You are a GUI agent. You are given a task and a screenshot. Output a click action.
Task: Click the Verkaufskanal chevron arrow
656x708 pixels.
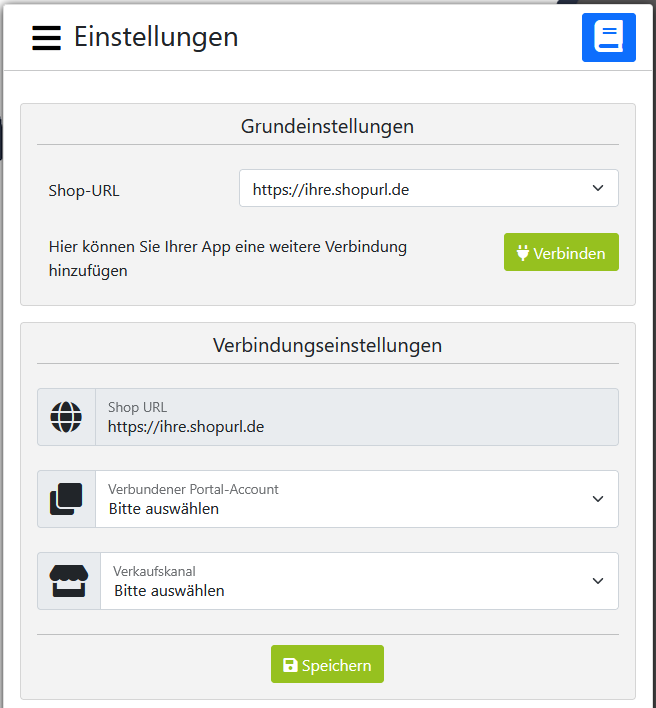pos(598,581)
